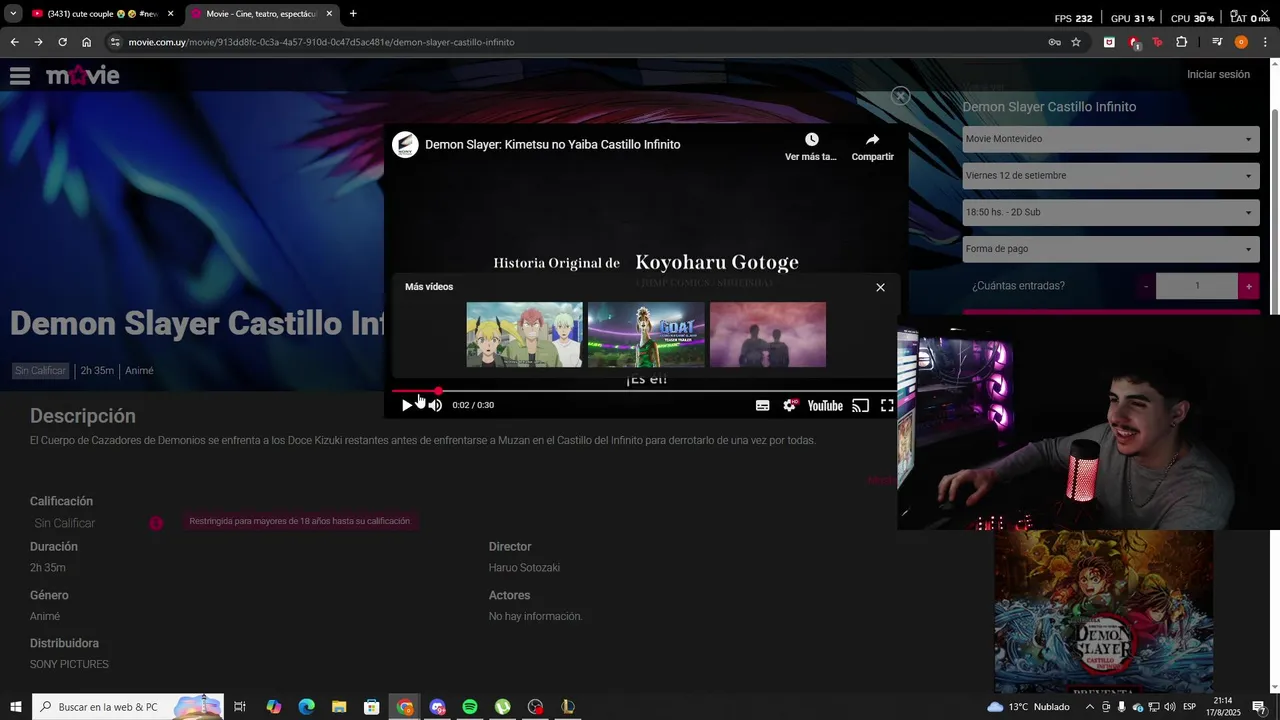The width and height of the screenshot is (1280, 720).
Task: Mute the trailer with the volume icon
Action: point(435,405)
